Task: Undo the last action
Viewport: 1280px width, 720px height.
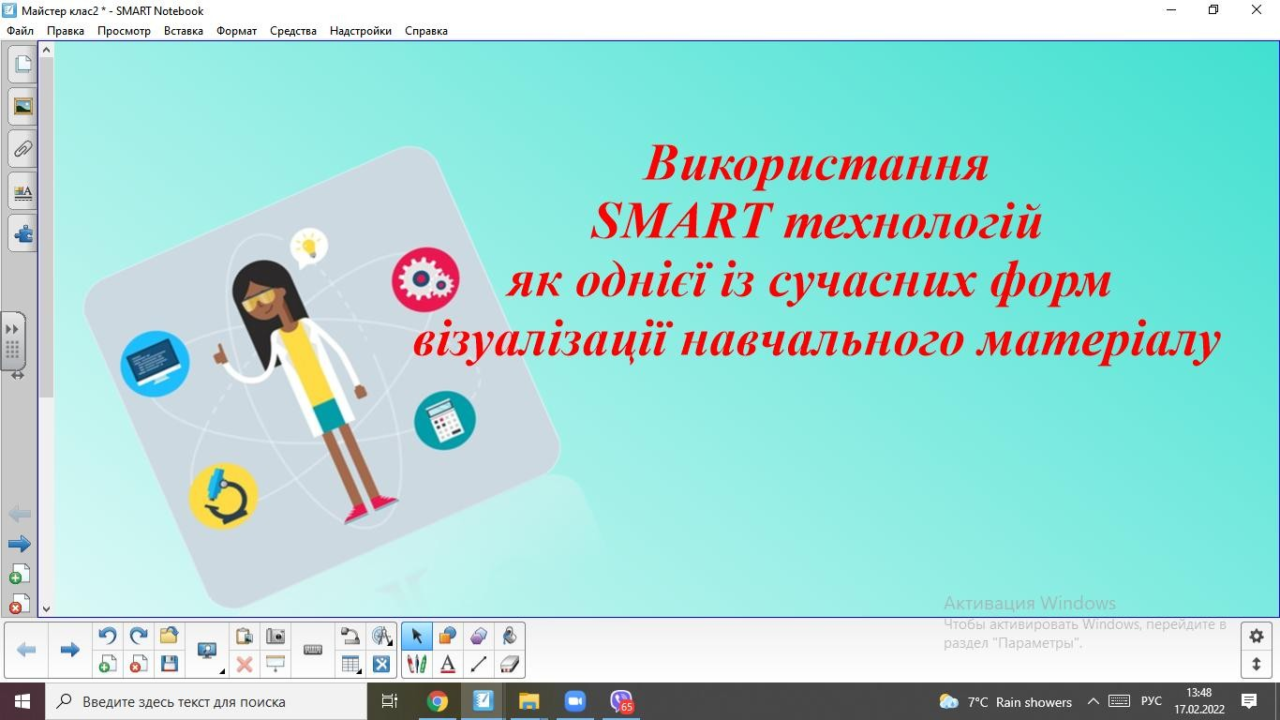Action: click(108, 636)
